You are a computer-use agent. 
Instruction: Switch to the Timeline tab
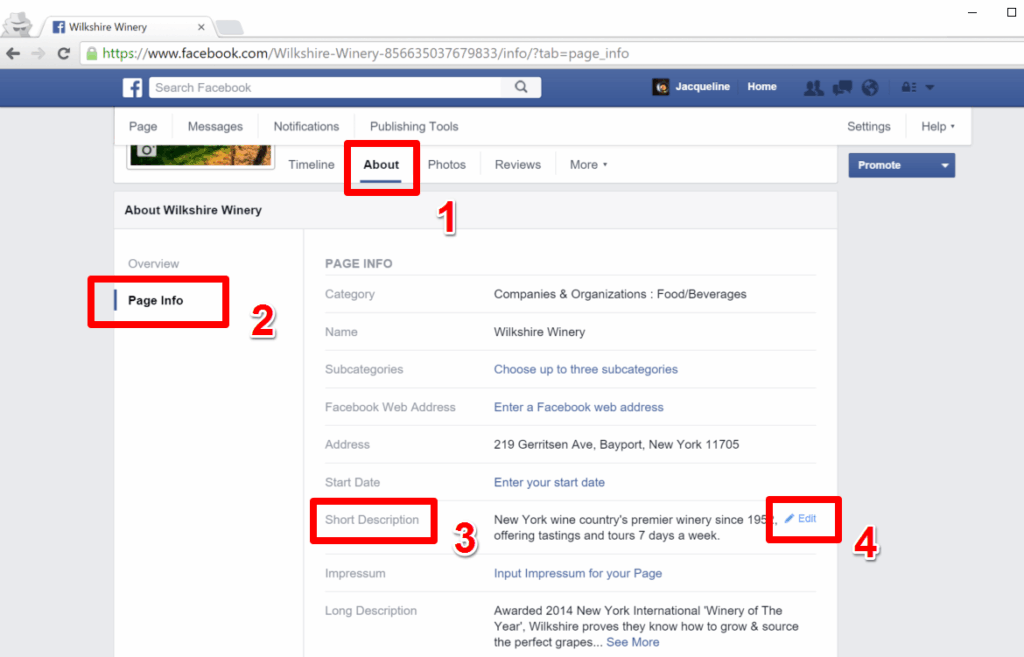point(312,165)
